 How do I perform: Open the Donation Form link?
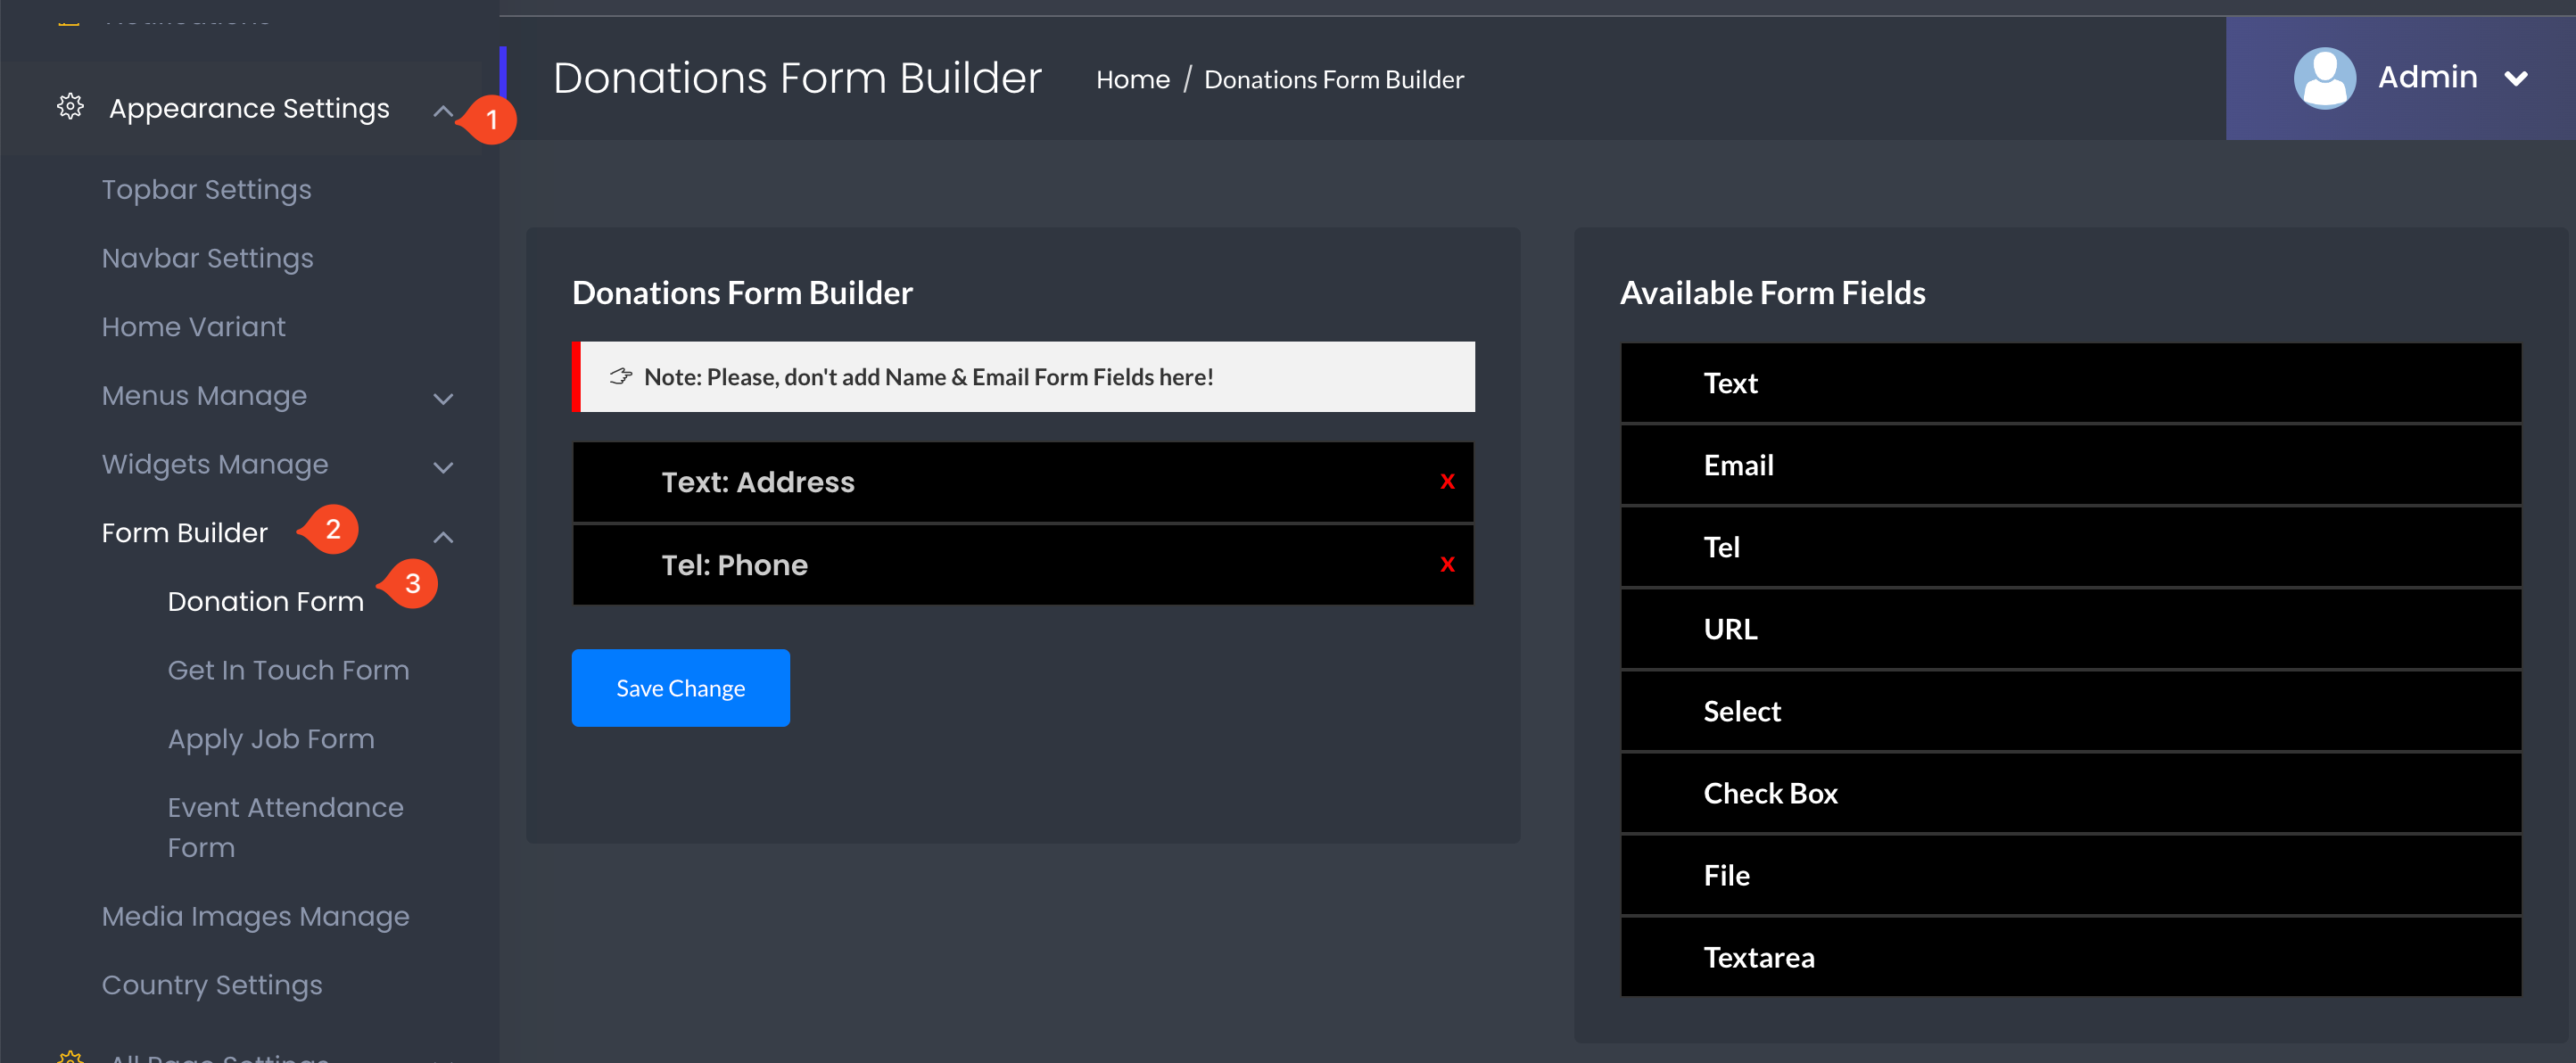(x=266, y=602)
